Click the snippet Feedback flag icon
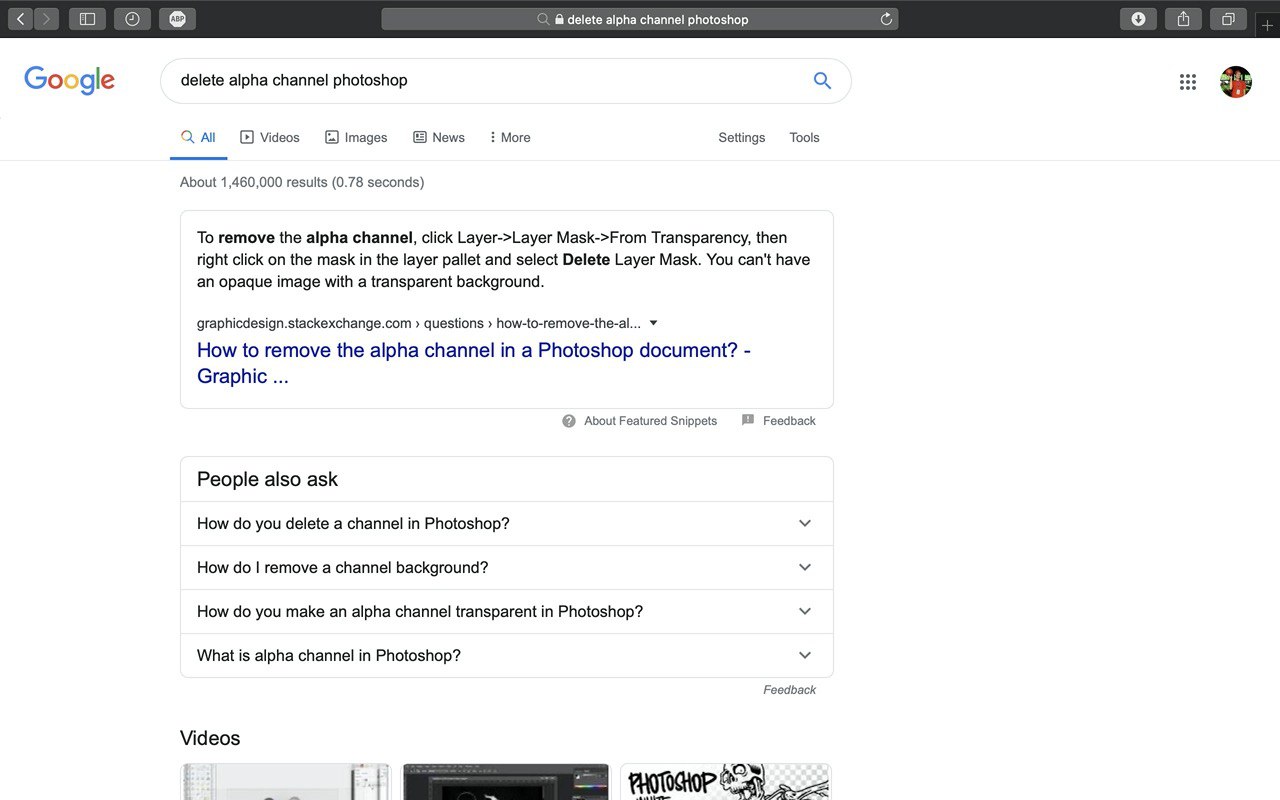Viewport: 1280px width, 800px height. pos(748,421)
